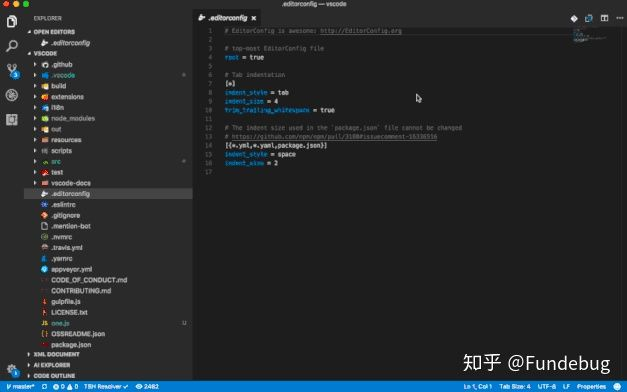This screenshot has width=627, height=392.
Task: Open the Search view in activity bar
Action: coord(12,46)
